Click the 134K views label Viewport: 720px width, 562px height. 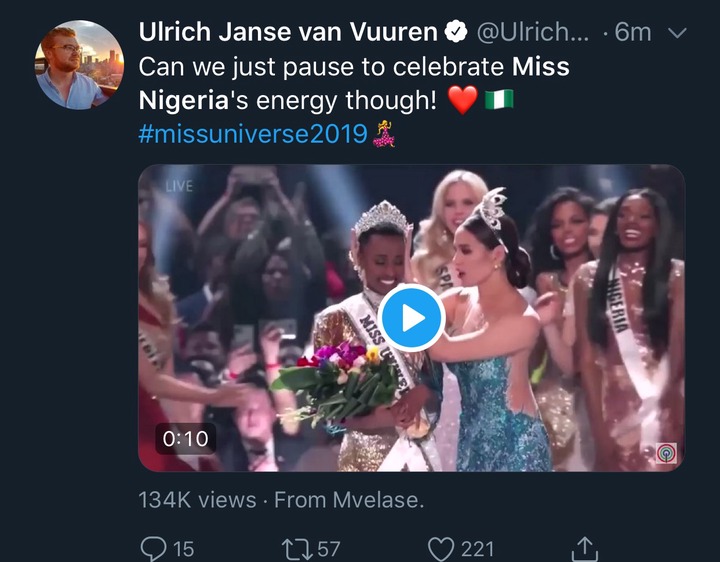pos(196,500)
